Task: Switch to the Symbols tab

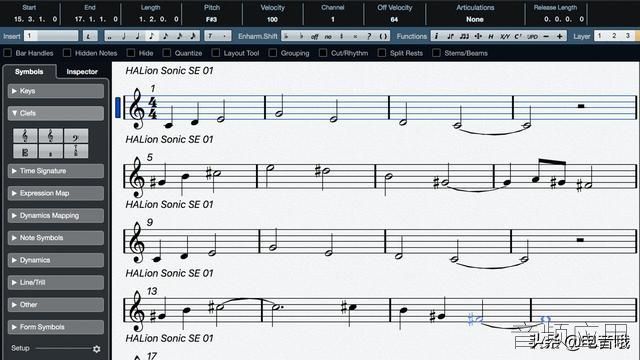Action: [29, 71]
